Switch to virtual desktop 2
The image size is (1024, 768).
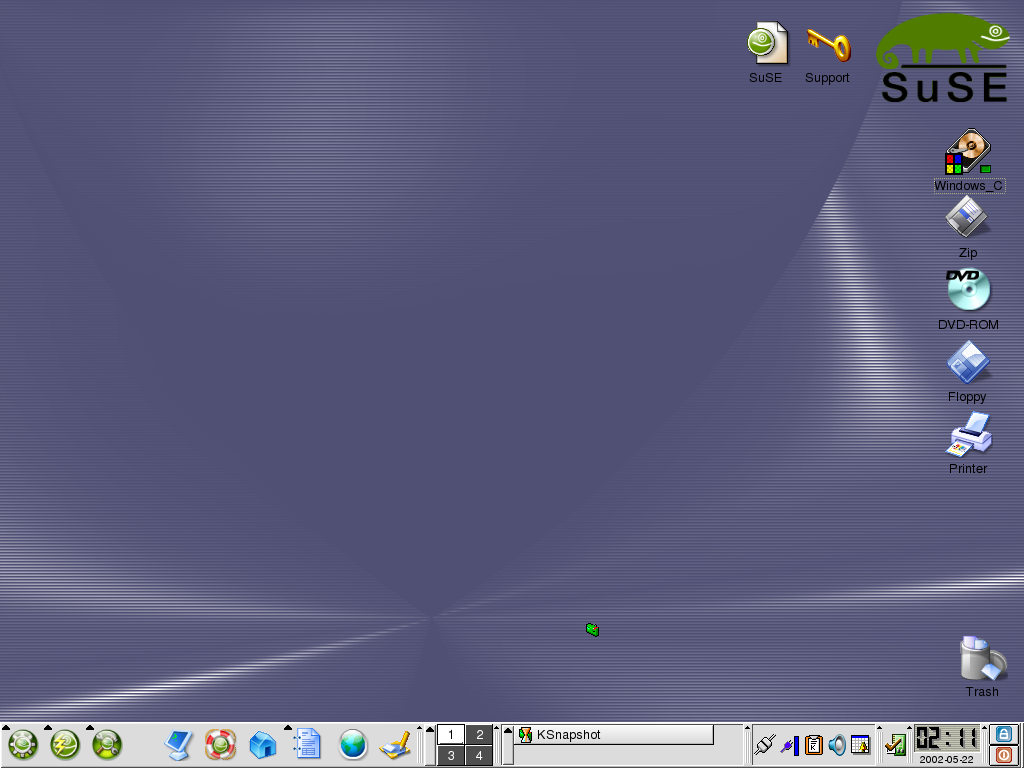pos(479,735)
